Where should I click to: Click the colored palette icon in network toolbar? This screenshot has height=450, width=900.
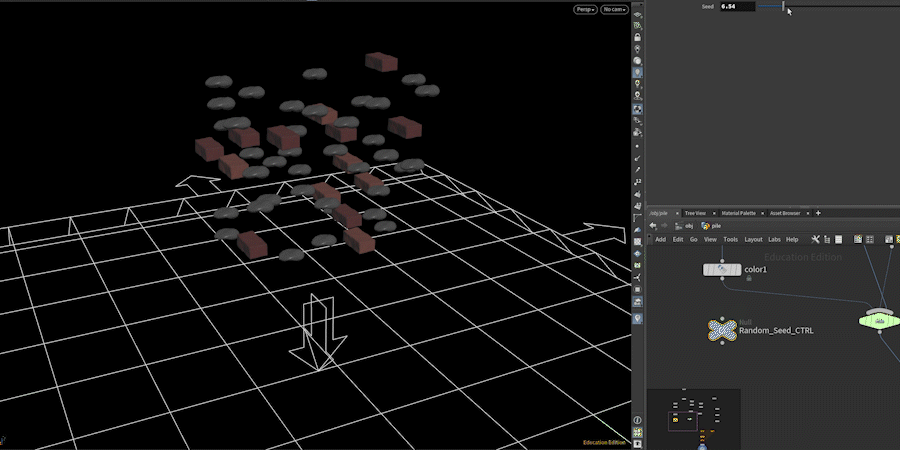(x=858, y=239)
